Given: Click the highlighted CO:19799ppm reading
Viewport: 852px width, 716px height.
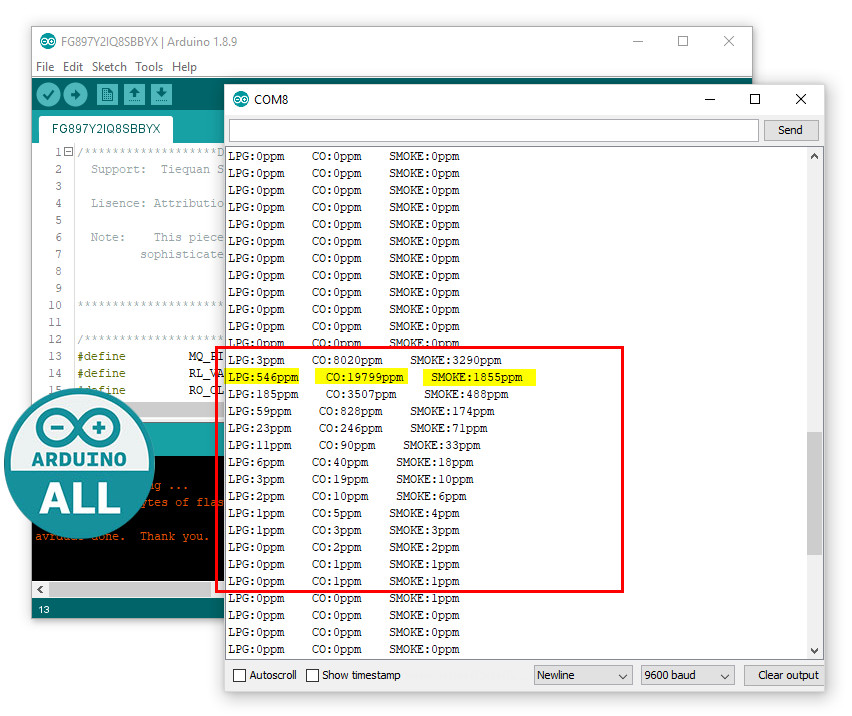Looking at the screenshot, I should (x=365, y=378).
